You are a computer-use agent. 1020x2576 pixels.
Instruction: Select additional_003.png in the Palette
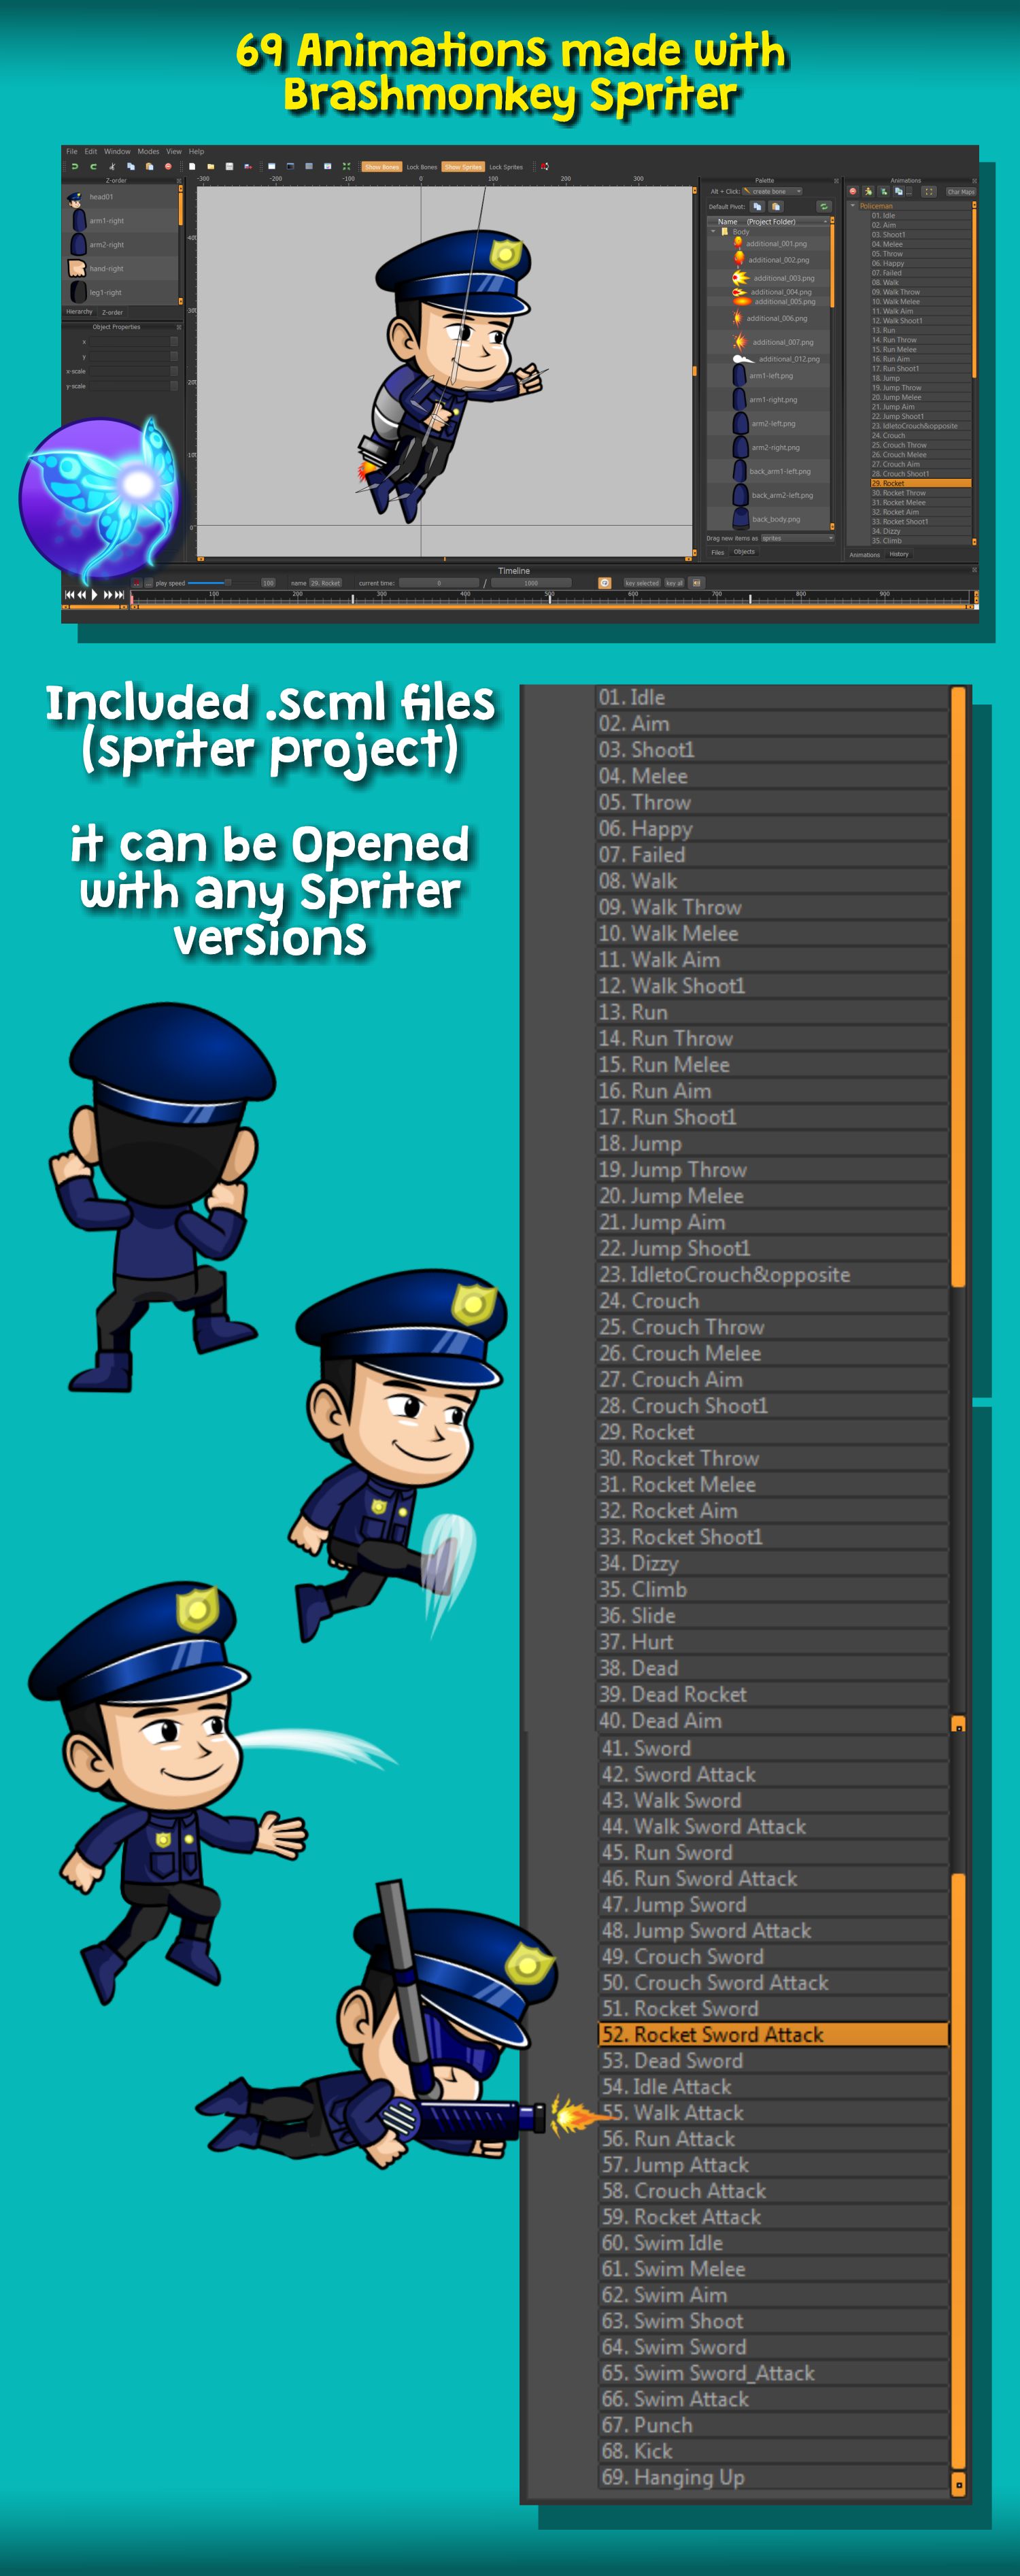[x=769, y=278]
